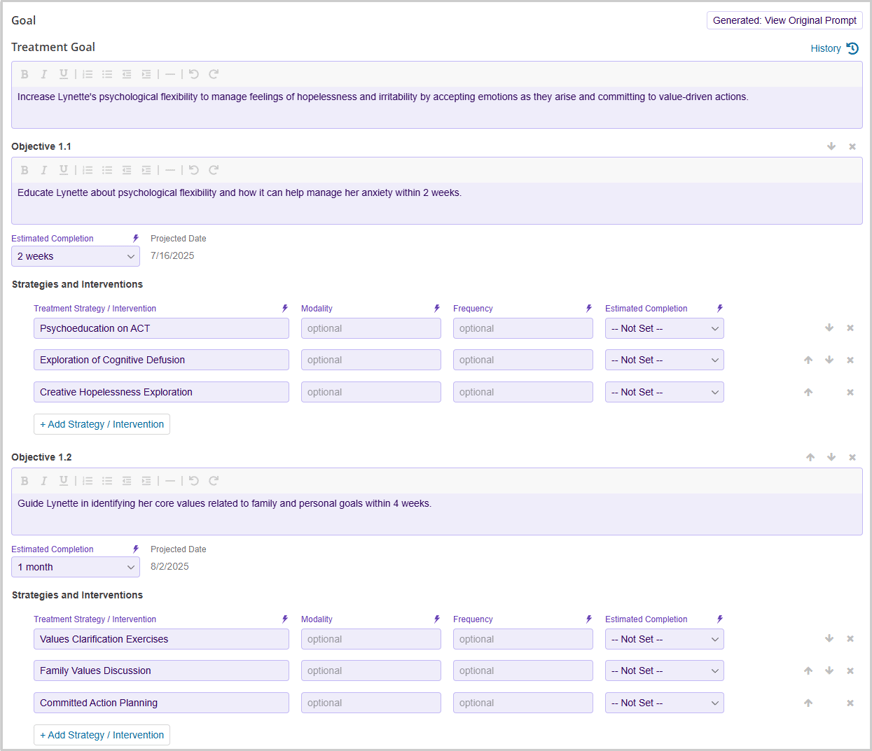Move Exploration of Cognitive Defusion up
This screenshot has width=872, height=751.
click(808, 360)
